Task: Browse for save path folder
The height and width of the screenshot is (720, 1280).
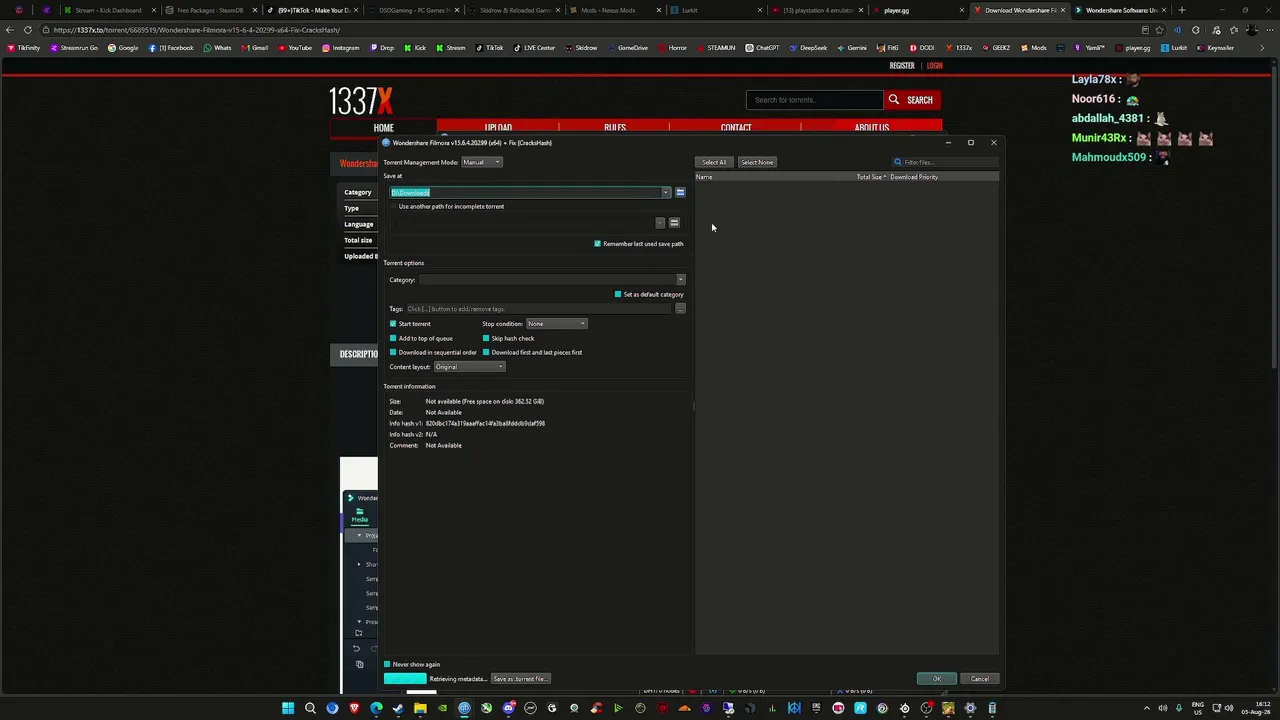Action: (x=680, y=192)
